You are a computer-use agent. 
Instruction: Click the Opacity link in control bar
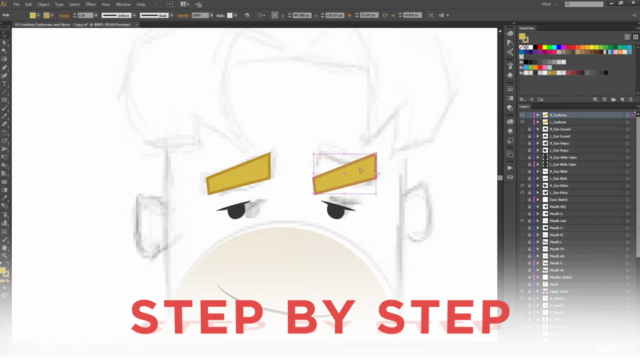183,16
